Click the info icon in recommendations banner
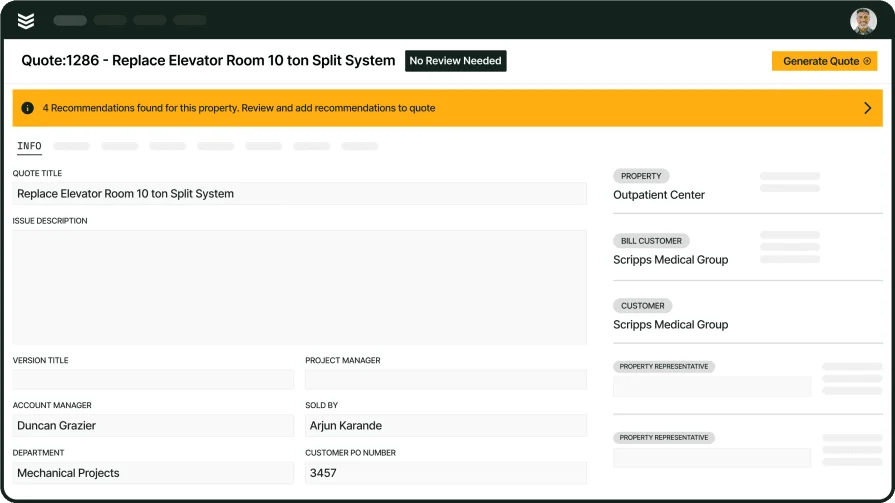 (27, 108)
